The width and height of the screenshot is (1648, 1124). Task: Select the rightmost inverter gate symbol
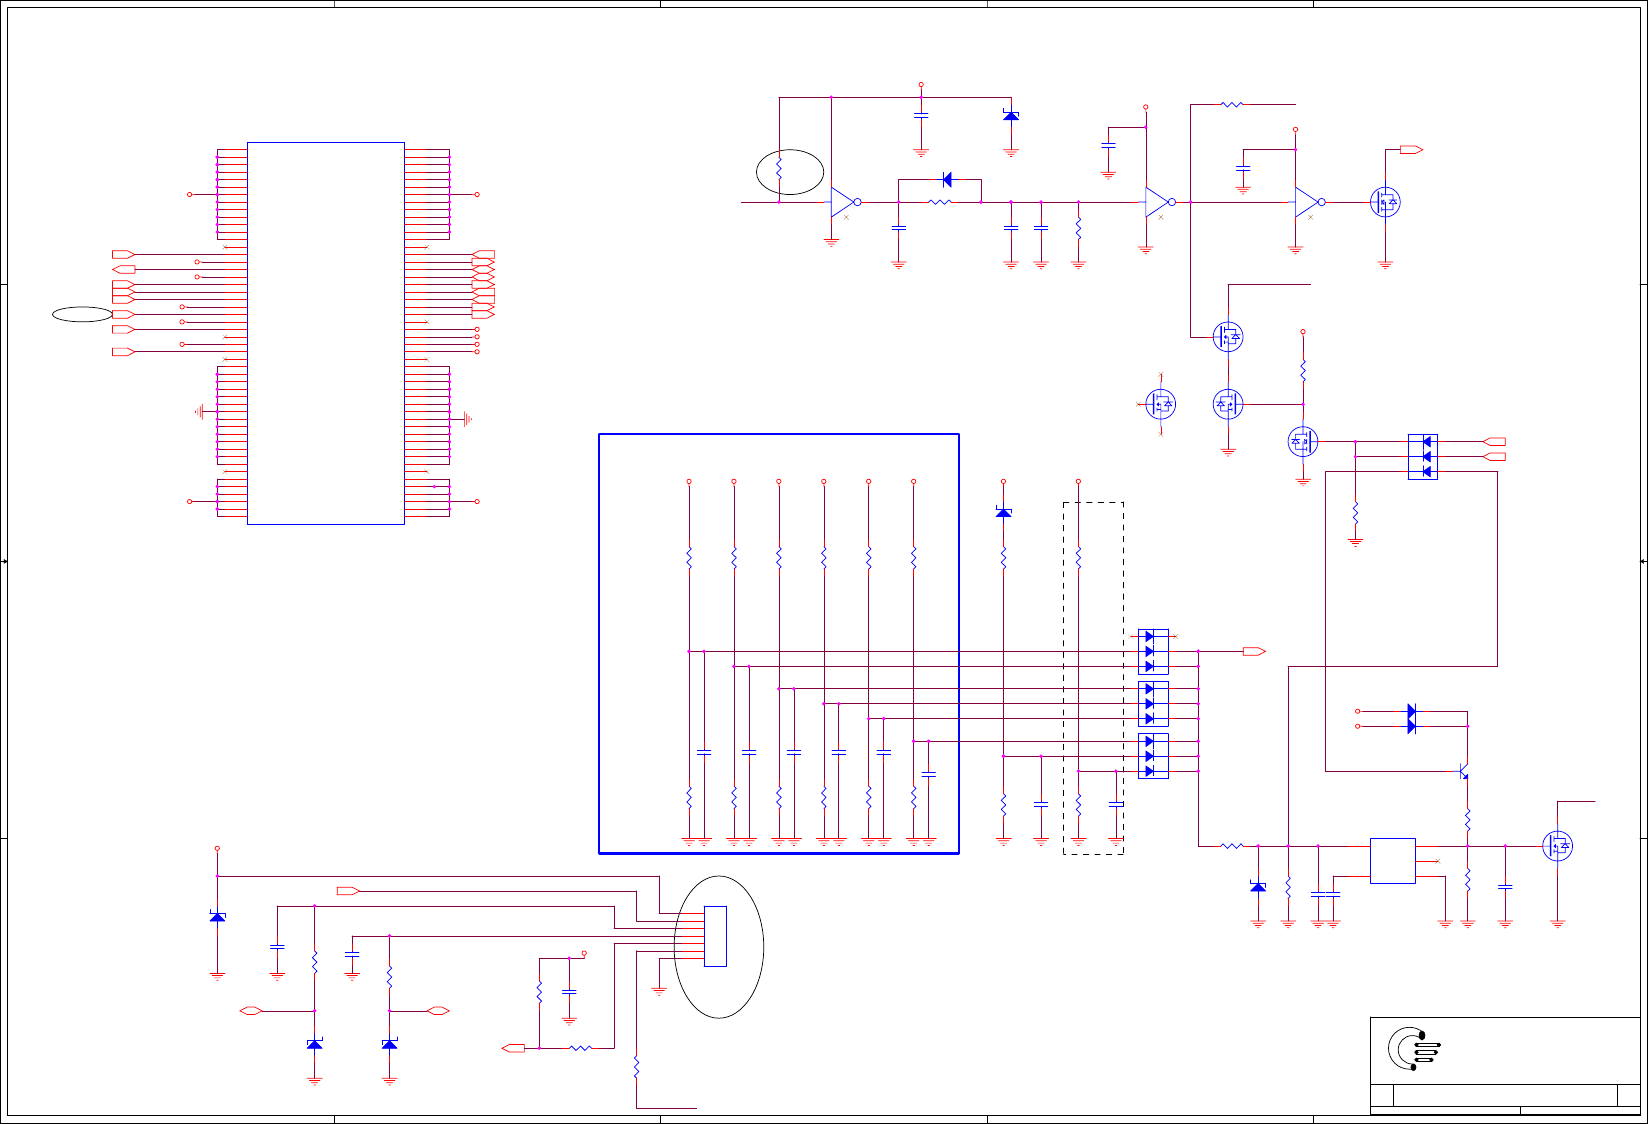(x=1309, y=202)
